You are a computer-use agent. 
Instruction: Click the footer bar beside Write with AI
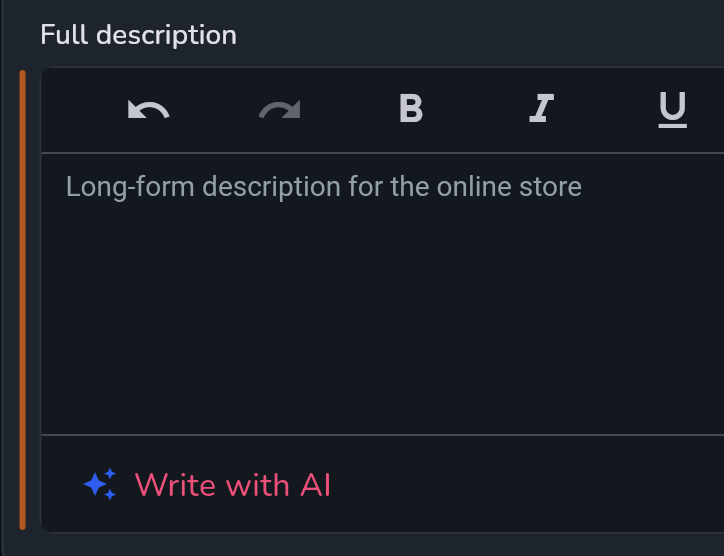pos(526,484)
